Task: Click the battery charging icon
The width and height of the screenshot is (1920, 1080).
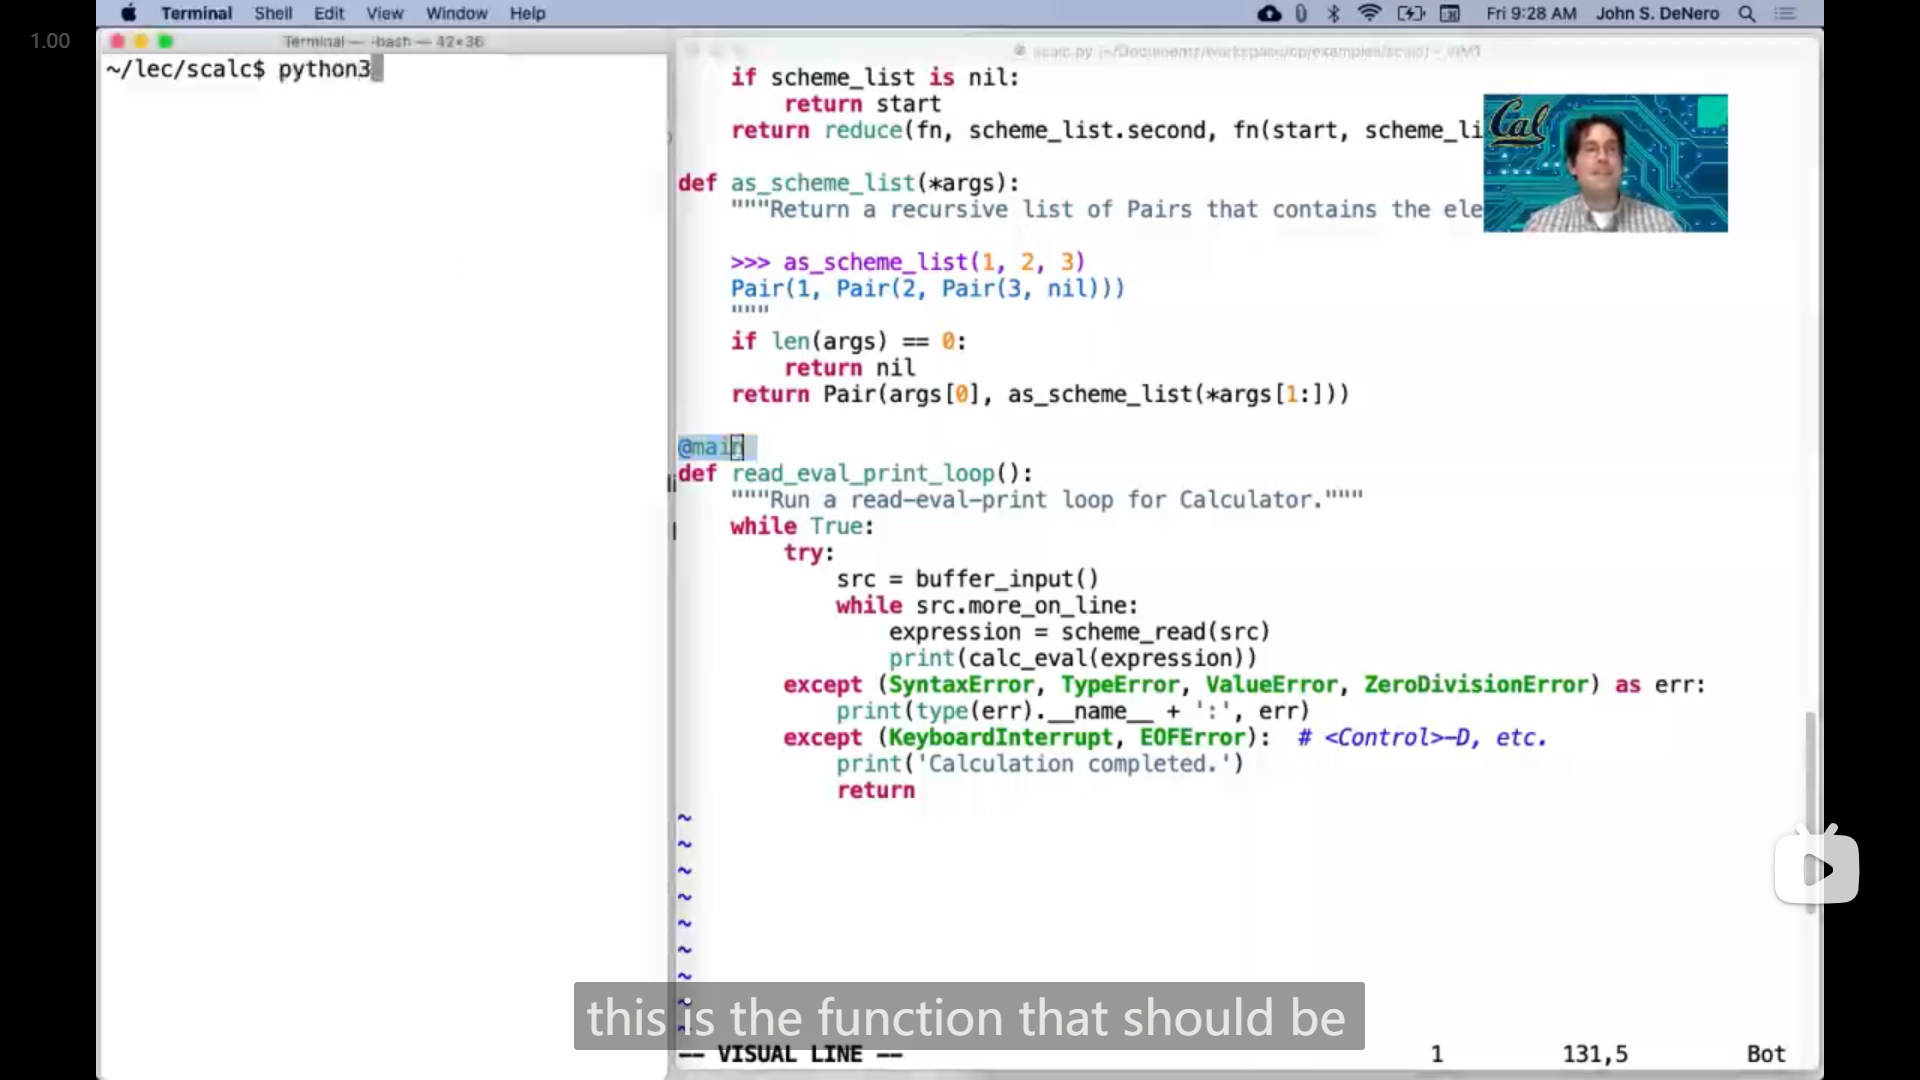Action: tap(1410, 13)
